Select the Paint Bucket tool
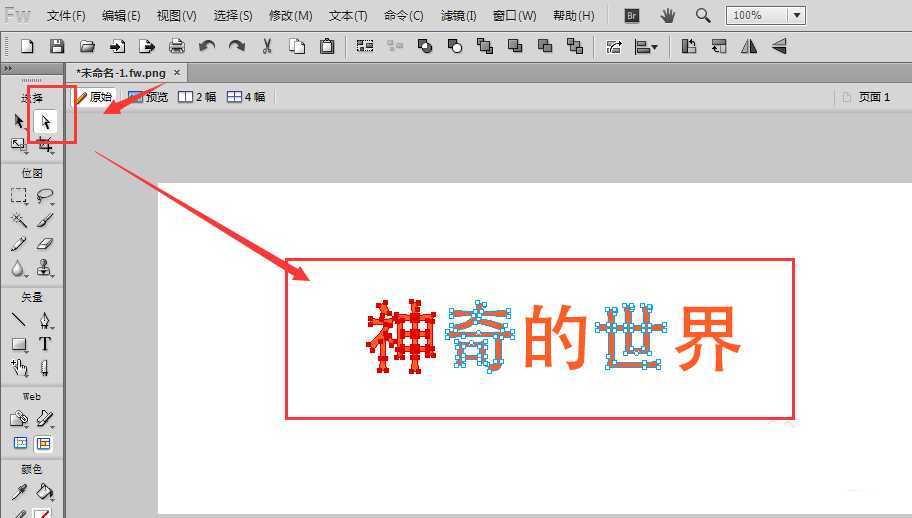Image resolution: width=912 pixels, height=518 pixels. pyautogui.click(x=45, y=492)
